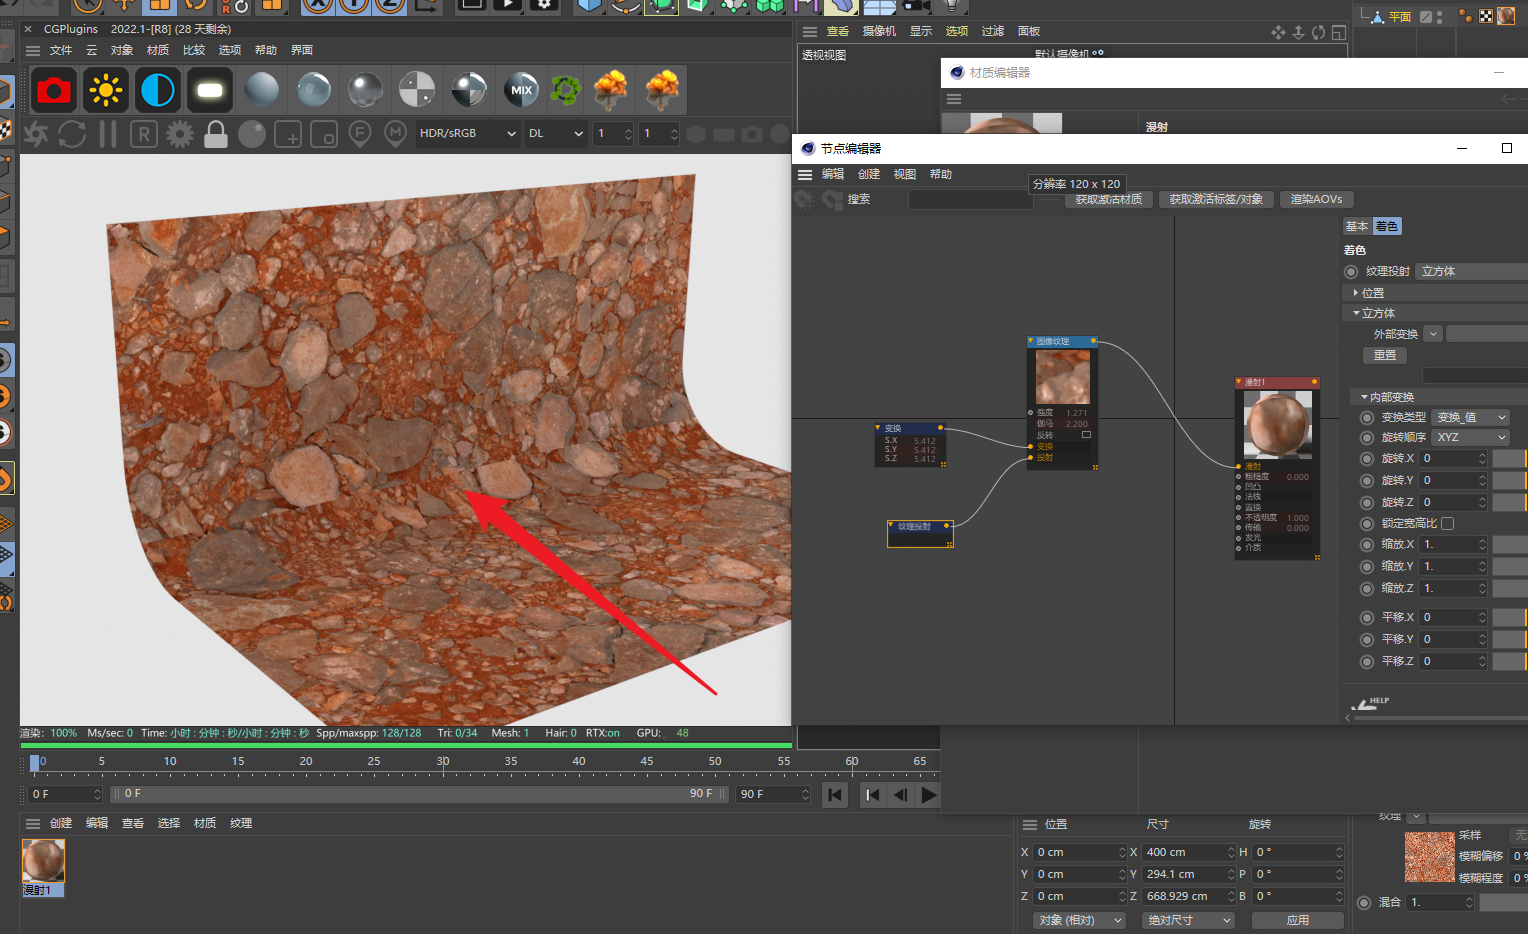Click the 旋转.Y slider bar
The image size is (1528, 934).
[x=1509, y=481]
